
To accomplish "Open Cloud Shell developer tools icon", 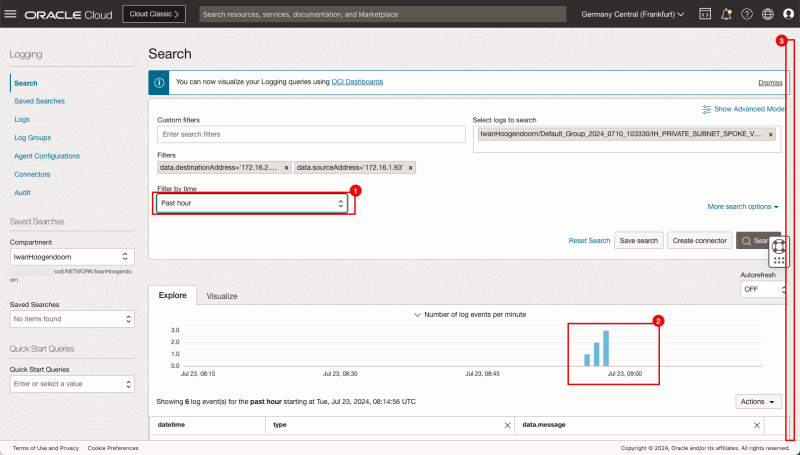I will coord(704,15).
